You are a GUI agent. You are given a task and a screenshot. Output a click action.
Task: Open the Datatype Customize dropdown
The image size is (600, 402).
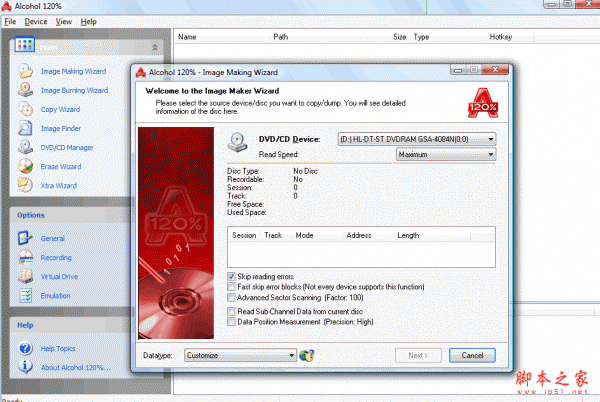240,355
